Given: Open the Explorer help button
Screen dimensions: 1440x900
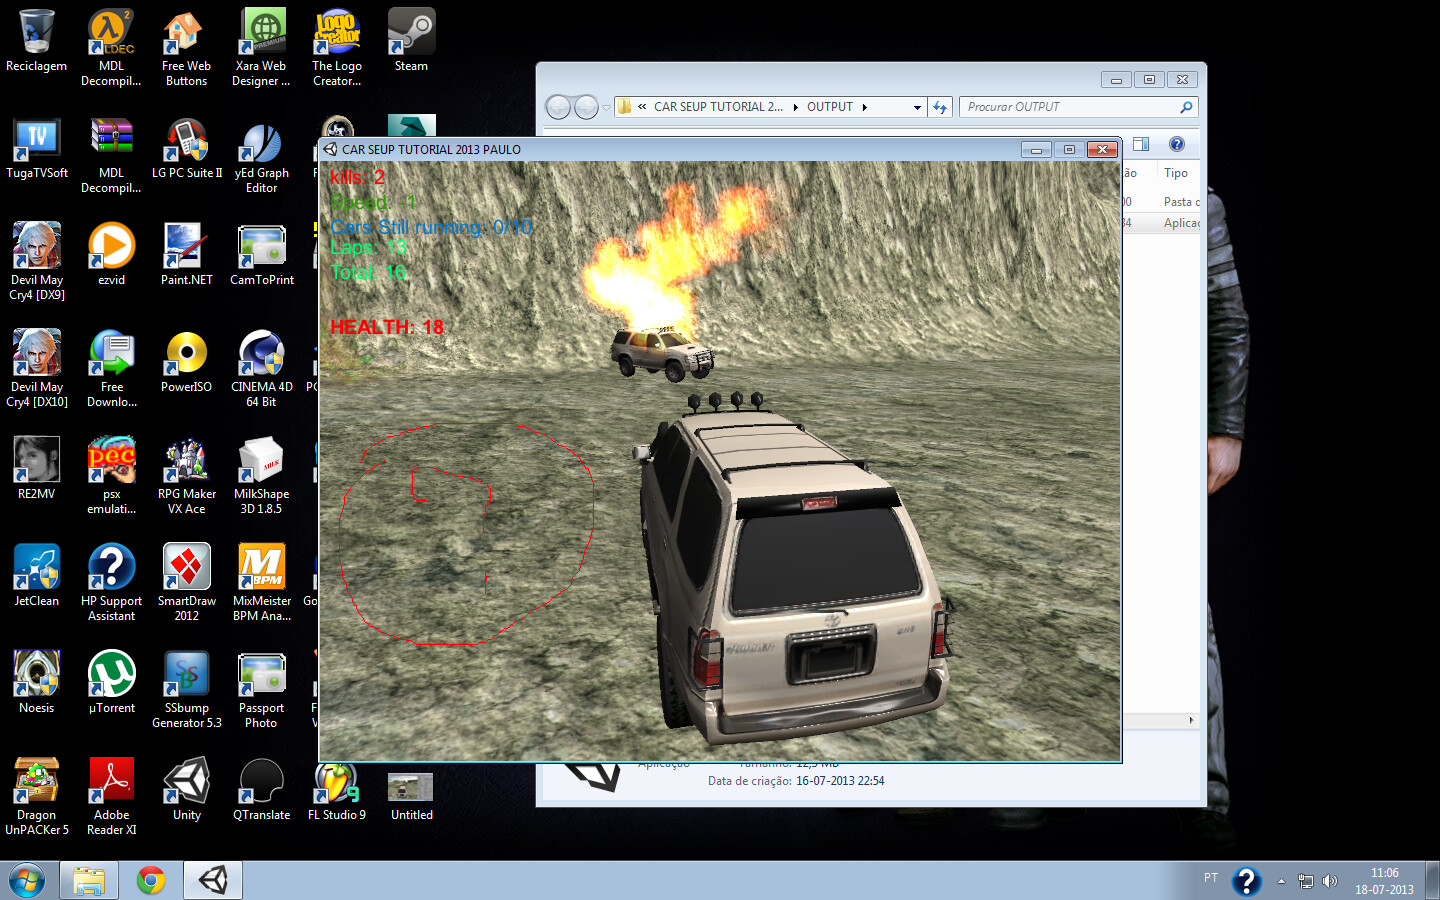Looking at the screenshot, I should pyautogui.click(x=1177, y=144).
